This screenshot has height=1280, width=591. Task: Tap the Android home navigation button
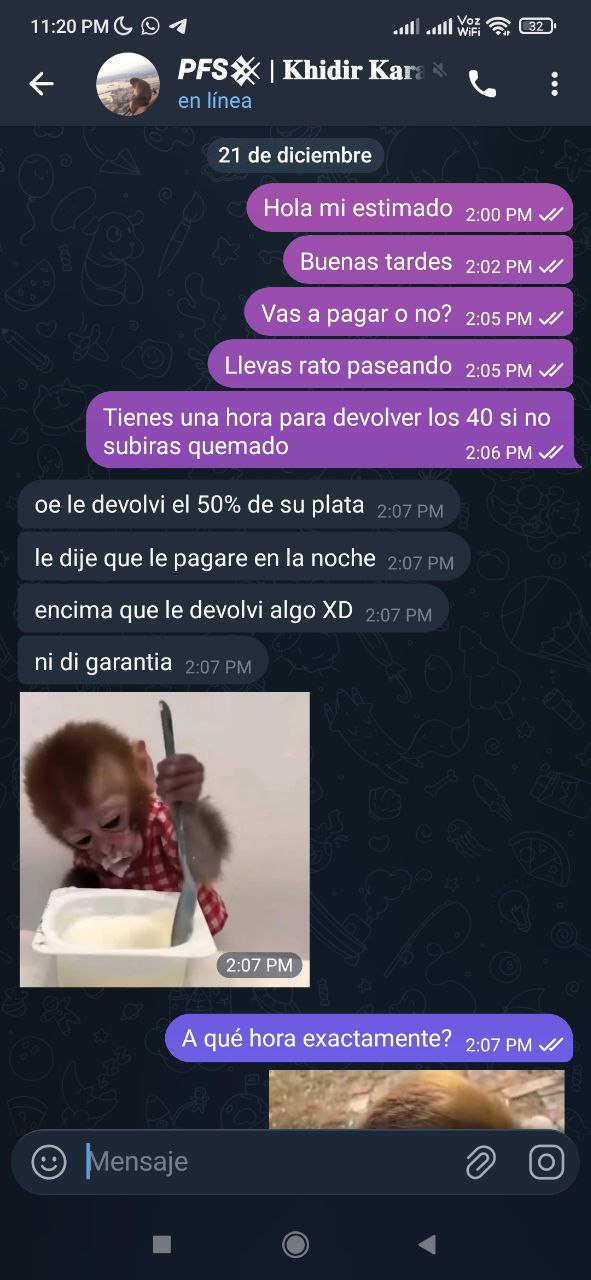tap(295, 1244)
